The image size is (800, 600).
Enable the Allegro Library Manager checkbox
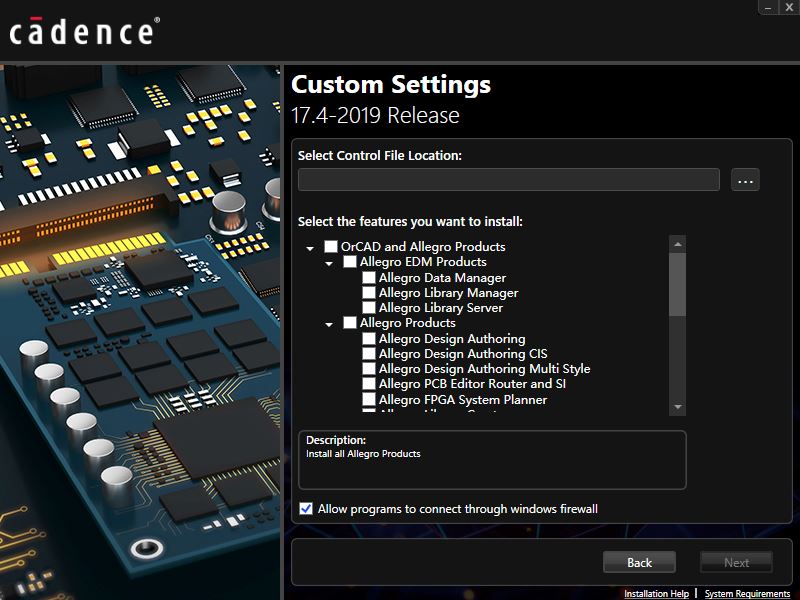(x=368, y=292)
